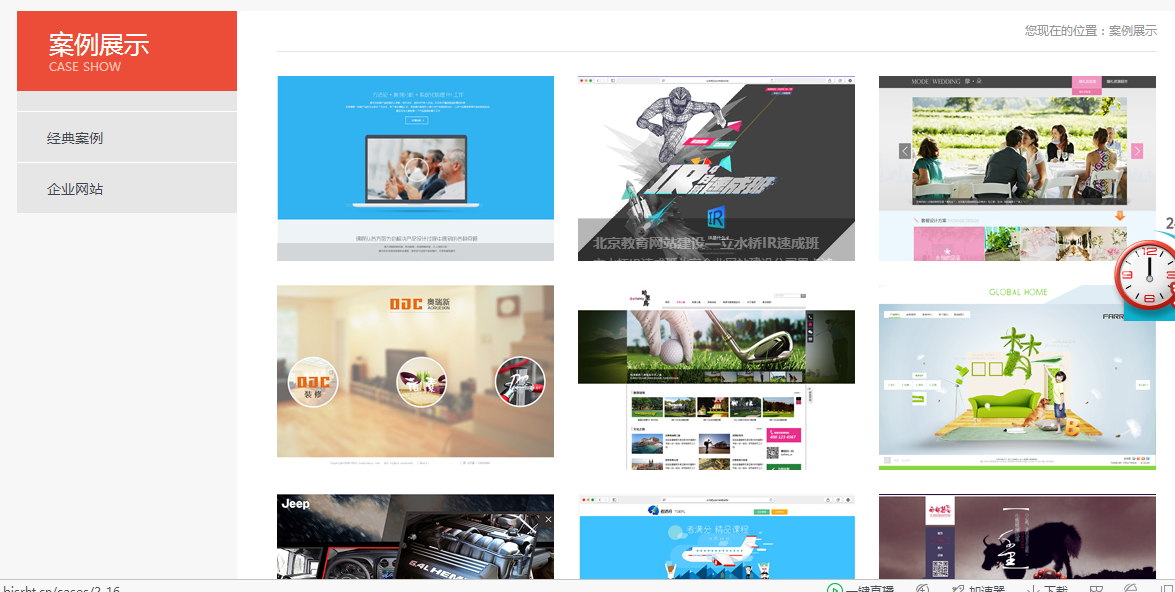Select 企业网站 in the sidebar
The height and width of the screenshot is (592, 1175).
[75, 189]
